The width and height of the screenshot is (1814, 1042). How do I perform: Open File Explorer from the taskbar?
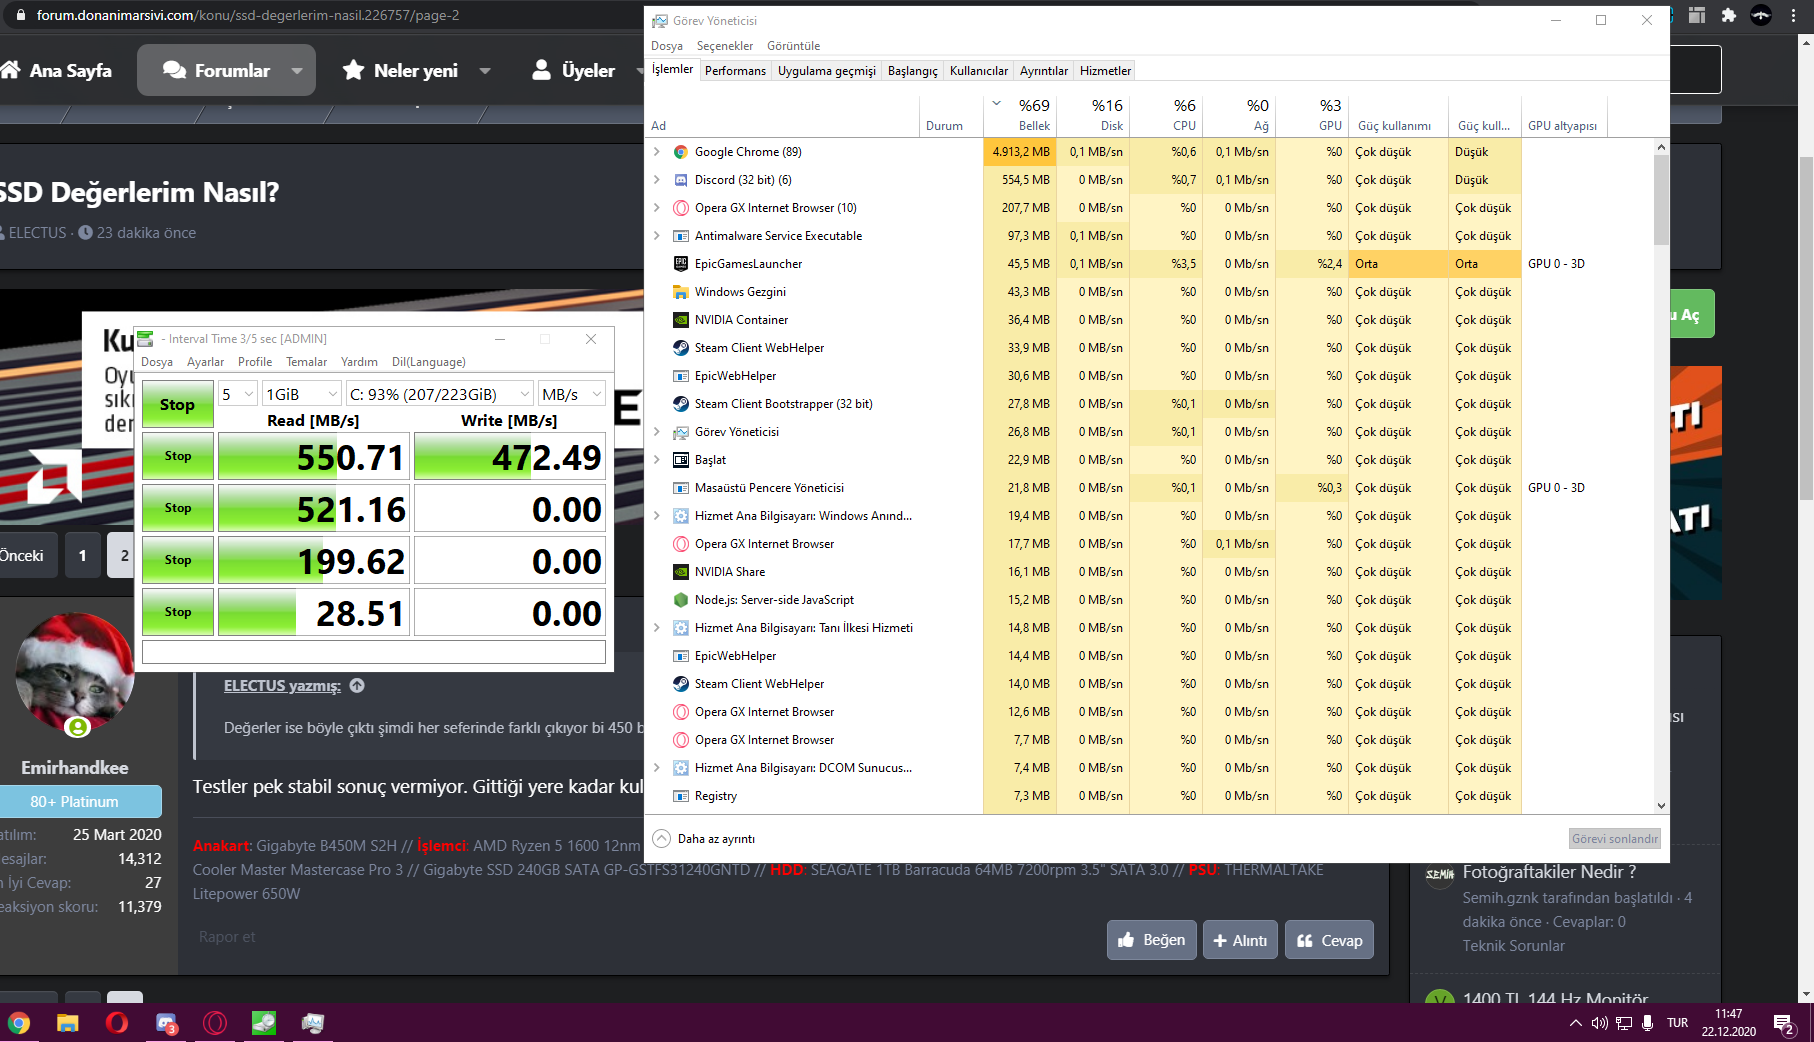[x=68, y=1023]
